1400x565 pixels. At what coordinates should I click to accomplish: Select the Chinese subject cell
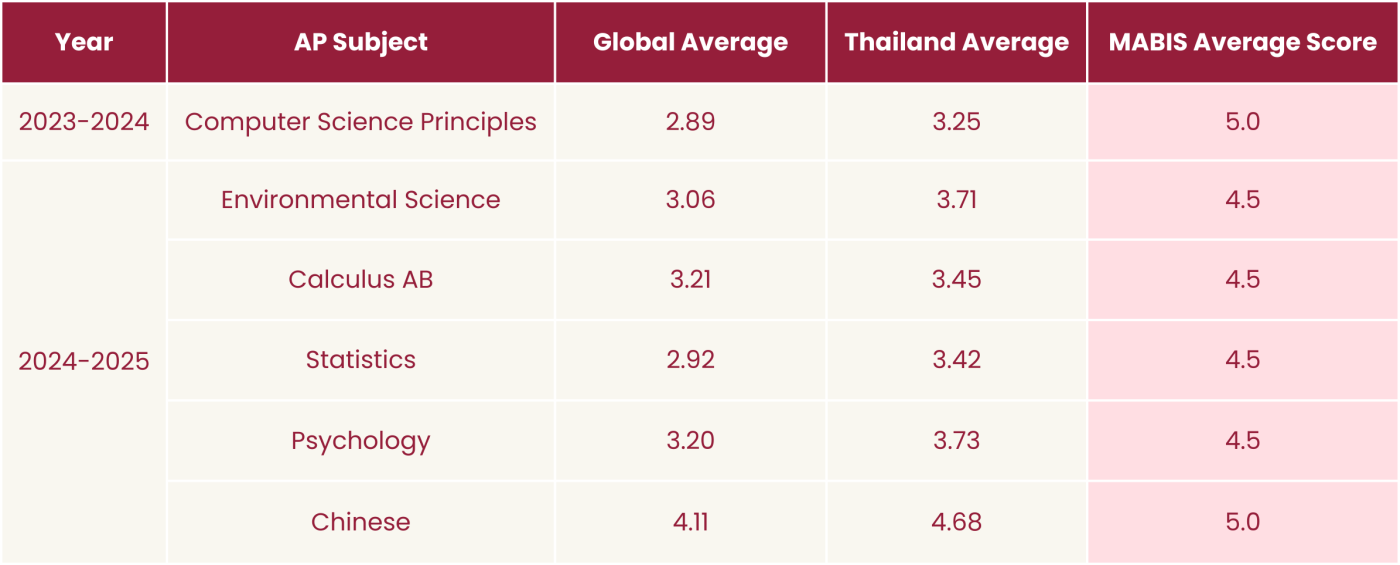pyautogui.click(x=361, y=522)
